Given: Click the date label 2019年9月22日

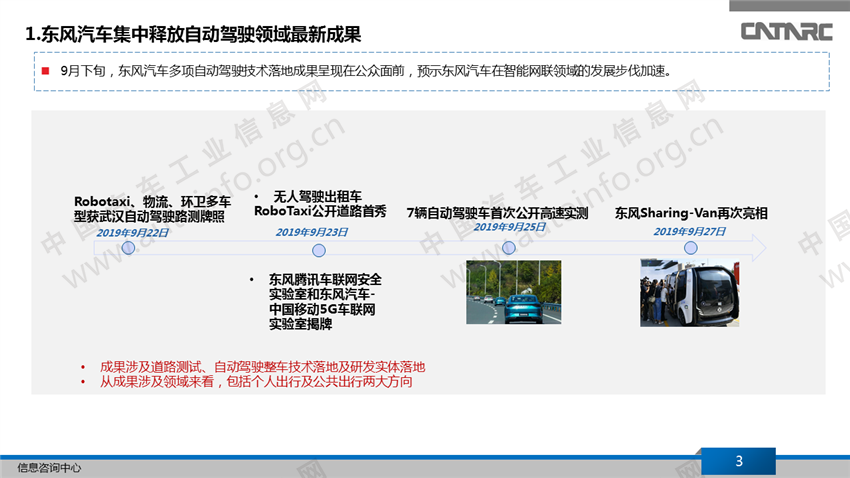Looking at the screenshot, I should click(132, 232).
